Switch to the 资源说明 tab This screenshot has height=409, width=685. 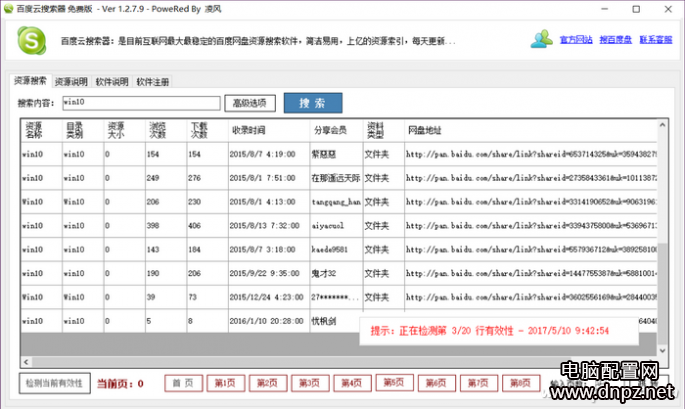pos(71,82)
